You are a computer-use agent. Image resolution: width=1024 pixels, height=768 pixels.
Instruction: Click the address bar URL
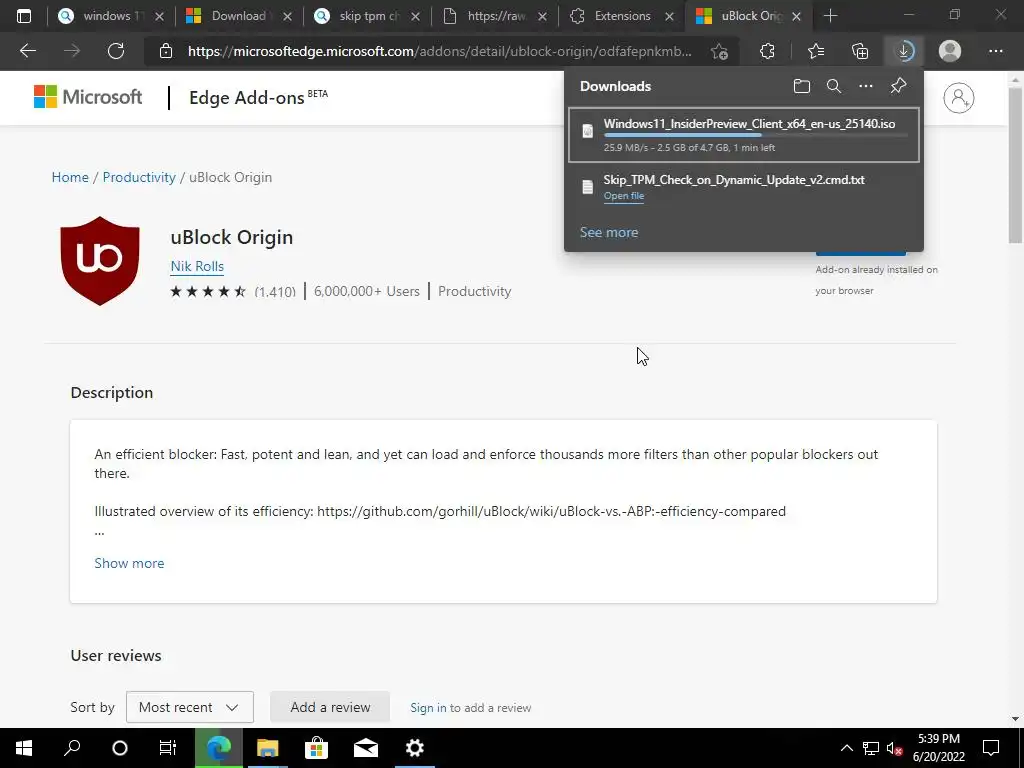440,52
